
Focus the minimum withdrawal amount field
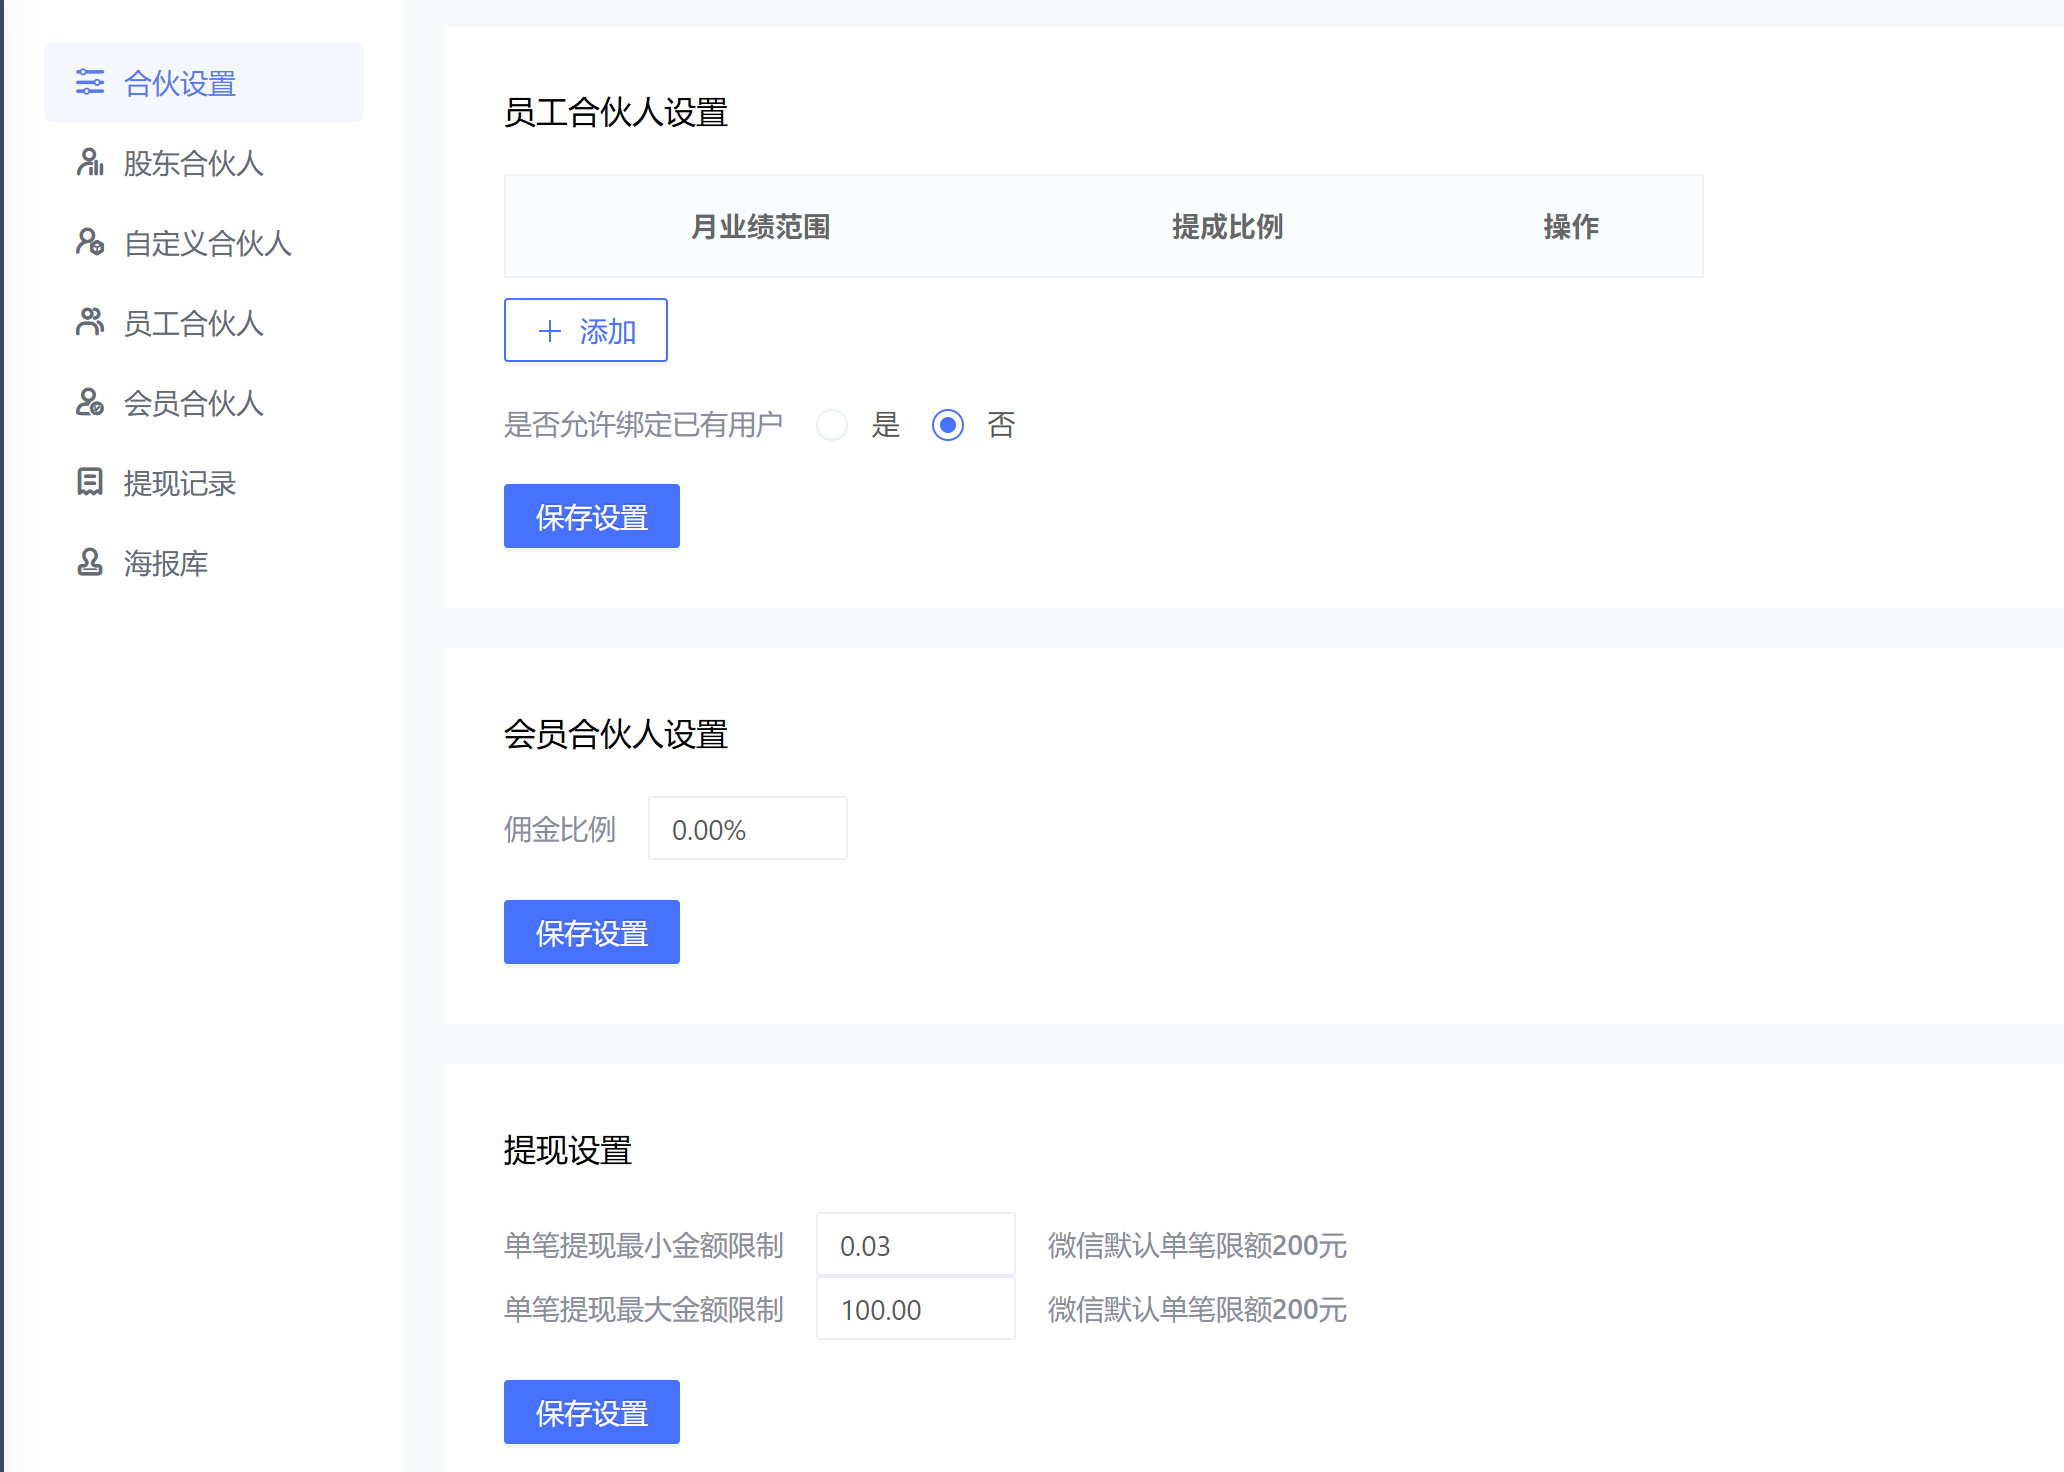coord(915,1245)
